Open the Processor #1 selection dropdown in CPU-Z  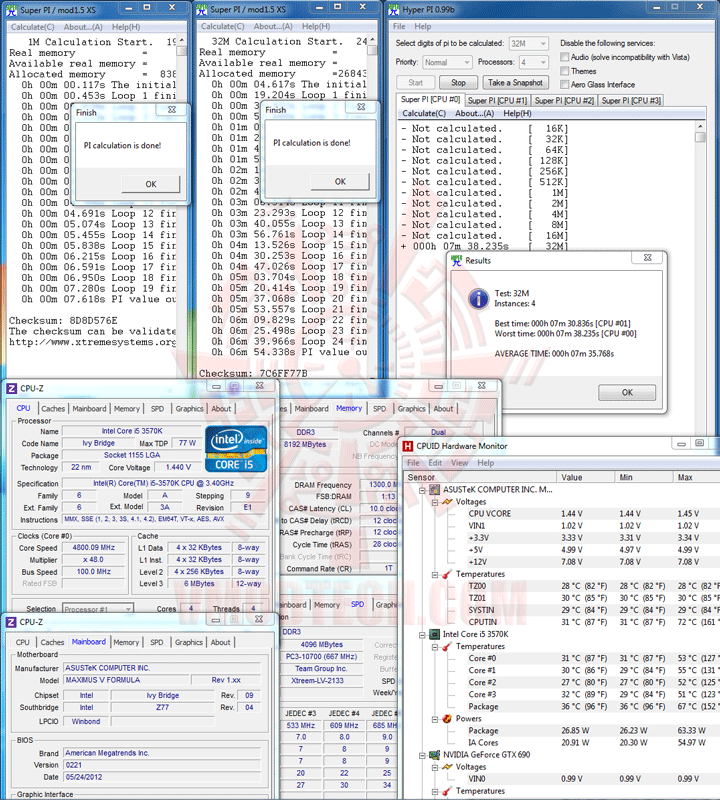97,609
